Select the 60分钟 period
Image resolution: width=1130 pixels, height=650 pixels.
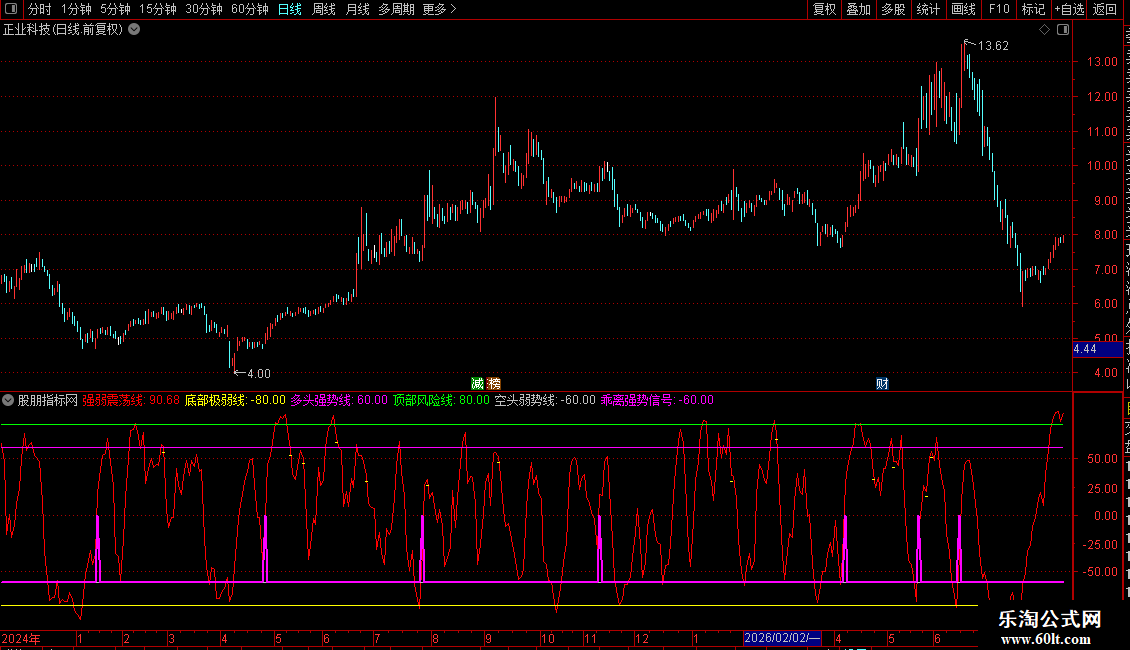(x=250, y=9)
